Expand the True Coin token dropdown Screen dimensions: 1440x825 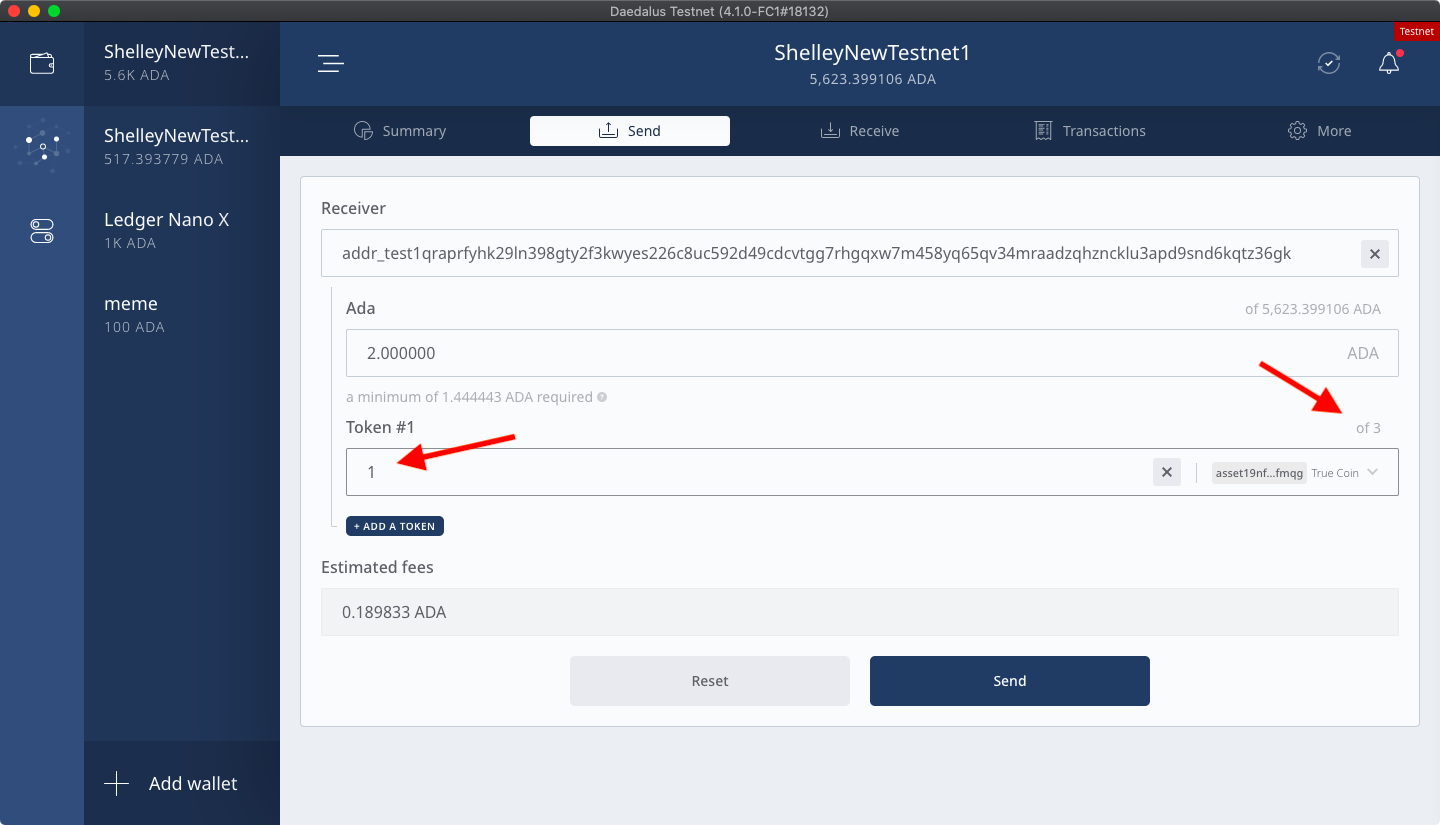tap(1372, 472)
